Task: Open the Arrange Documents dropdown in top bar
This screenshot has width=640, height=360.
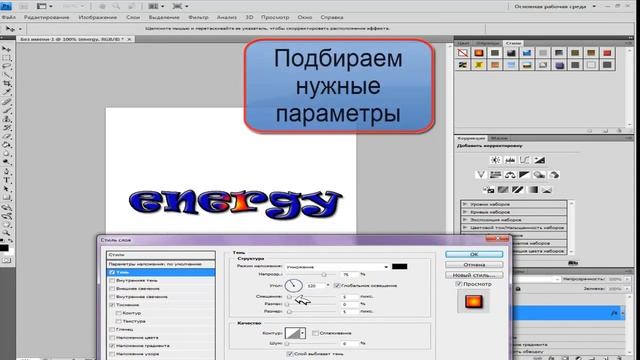Action: (156, 7)
